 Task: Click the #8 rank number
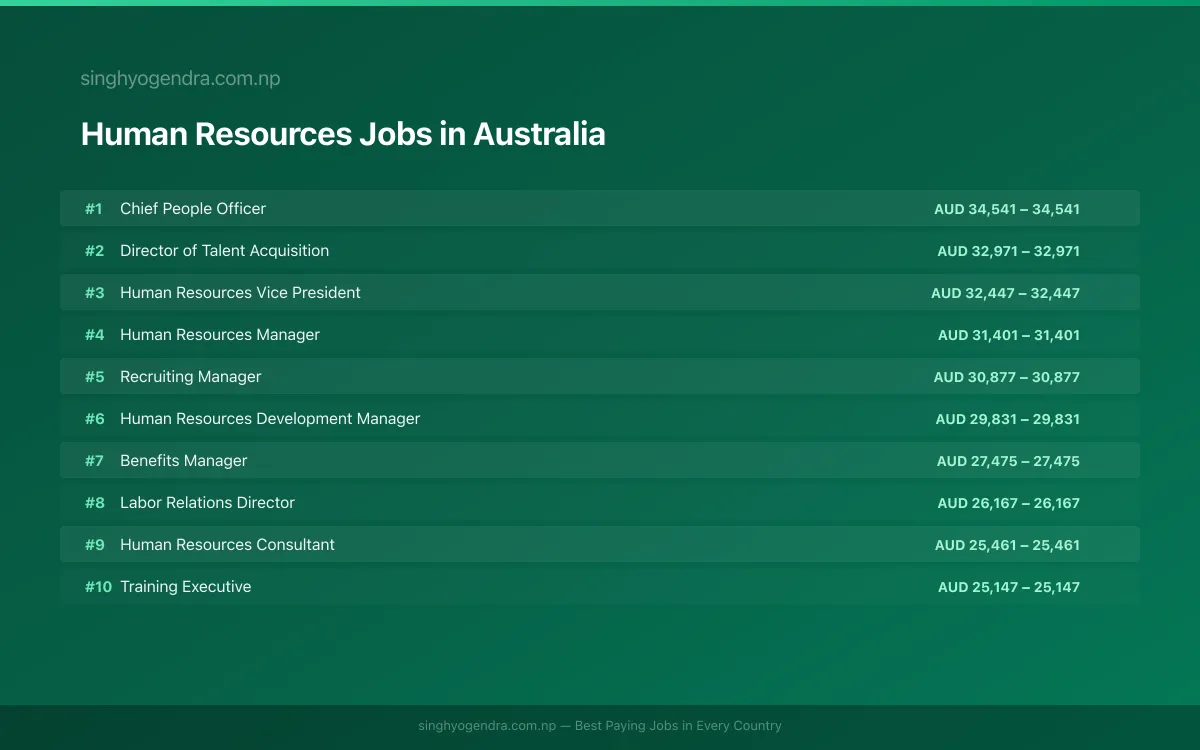[94, 503]
